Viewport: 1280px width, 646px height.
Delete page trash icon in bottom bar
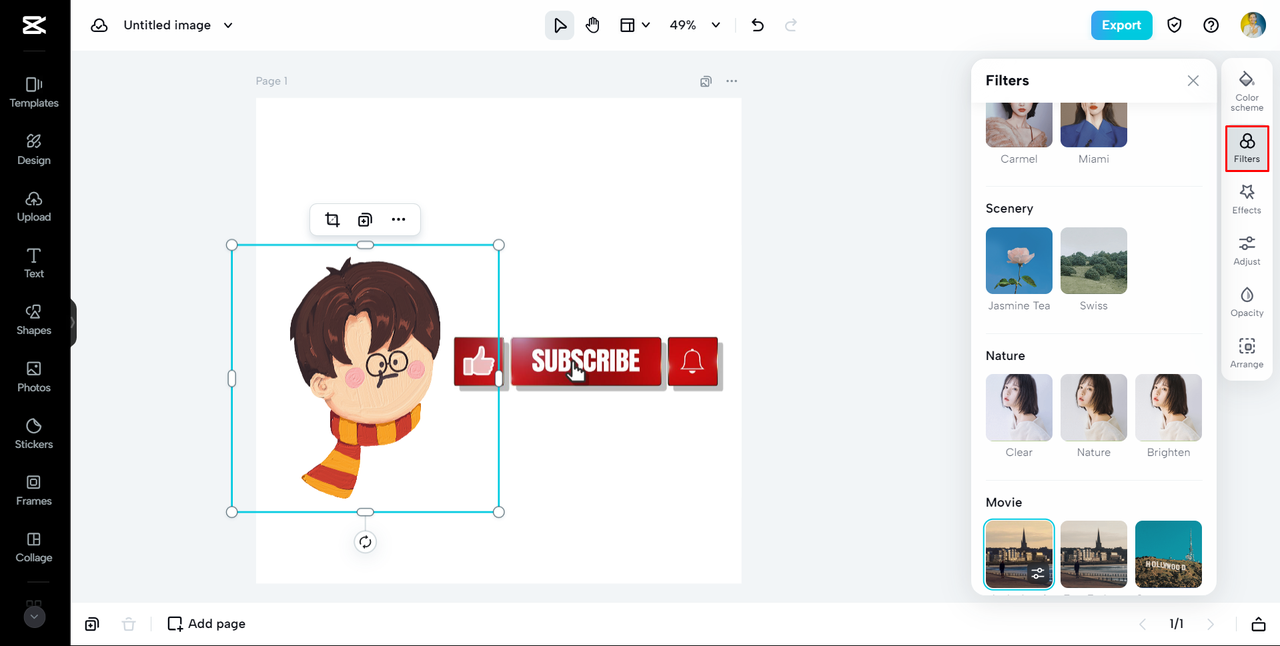128,624
